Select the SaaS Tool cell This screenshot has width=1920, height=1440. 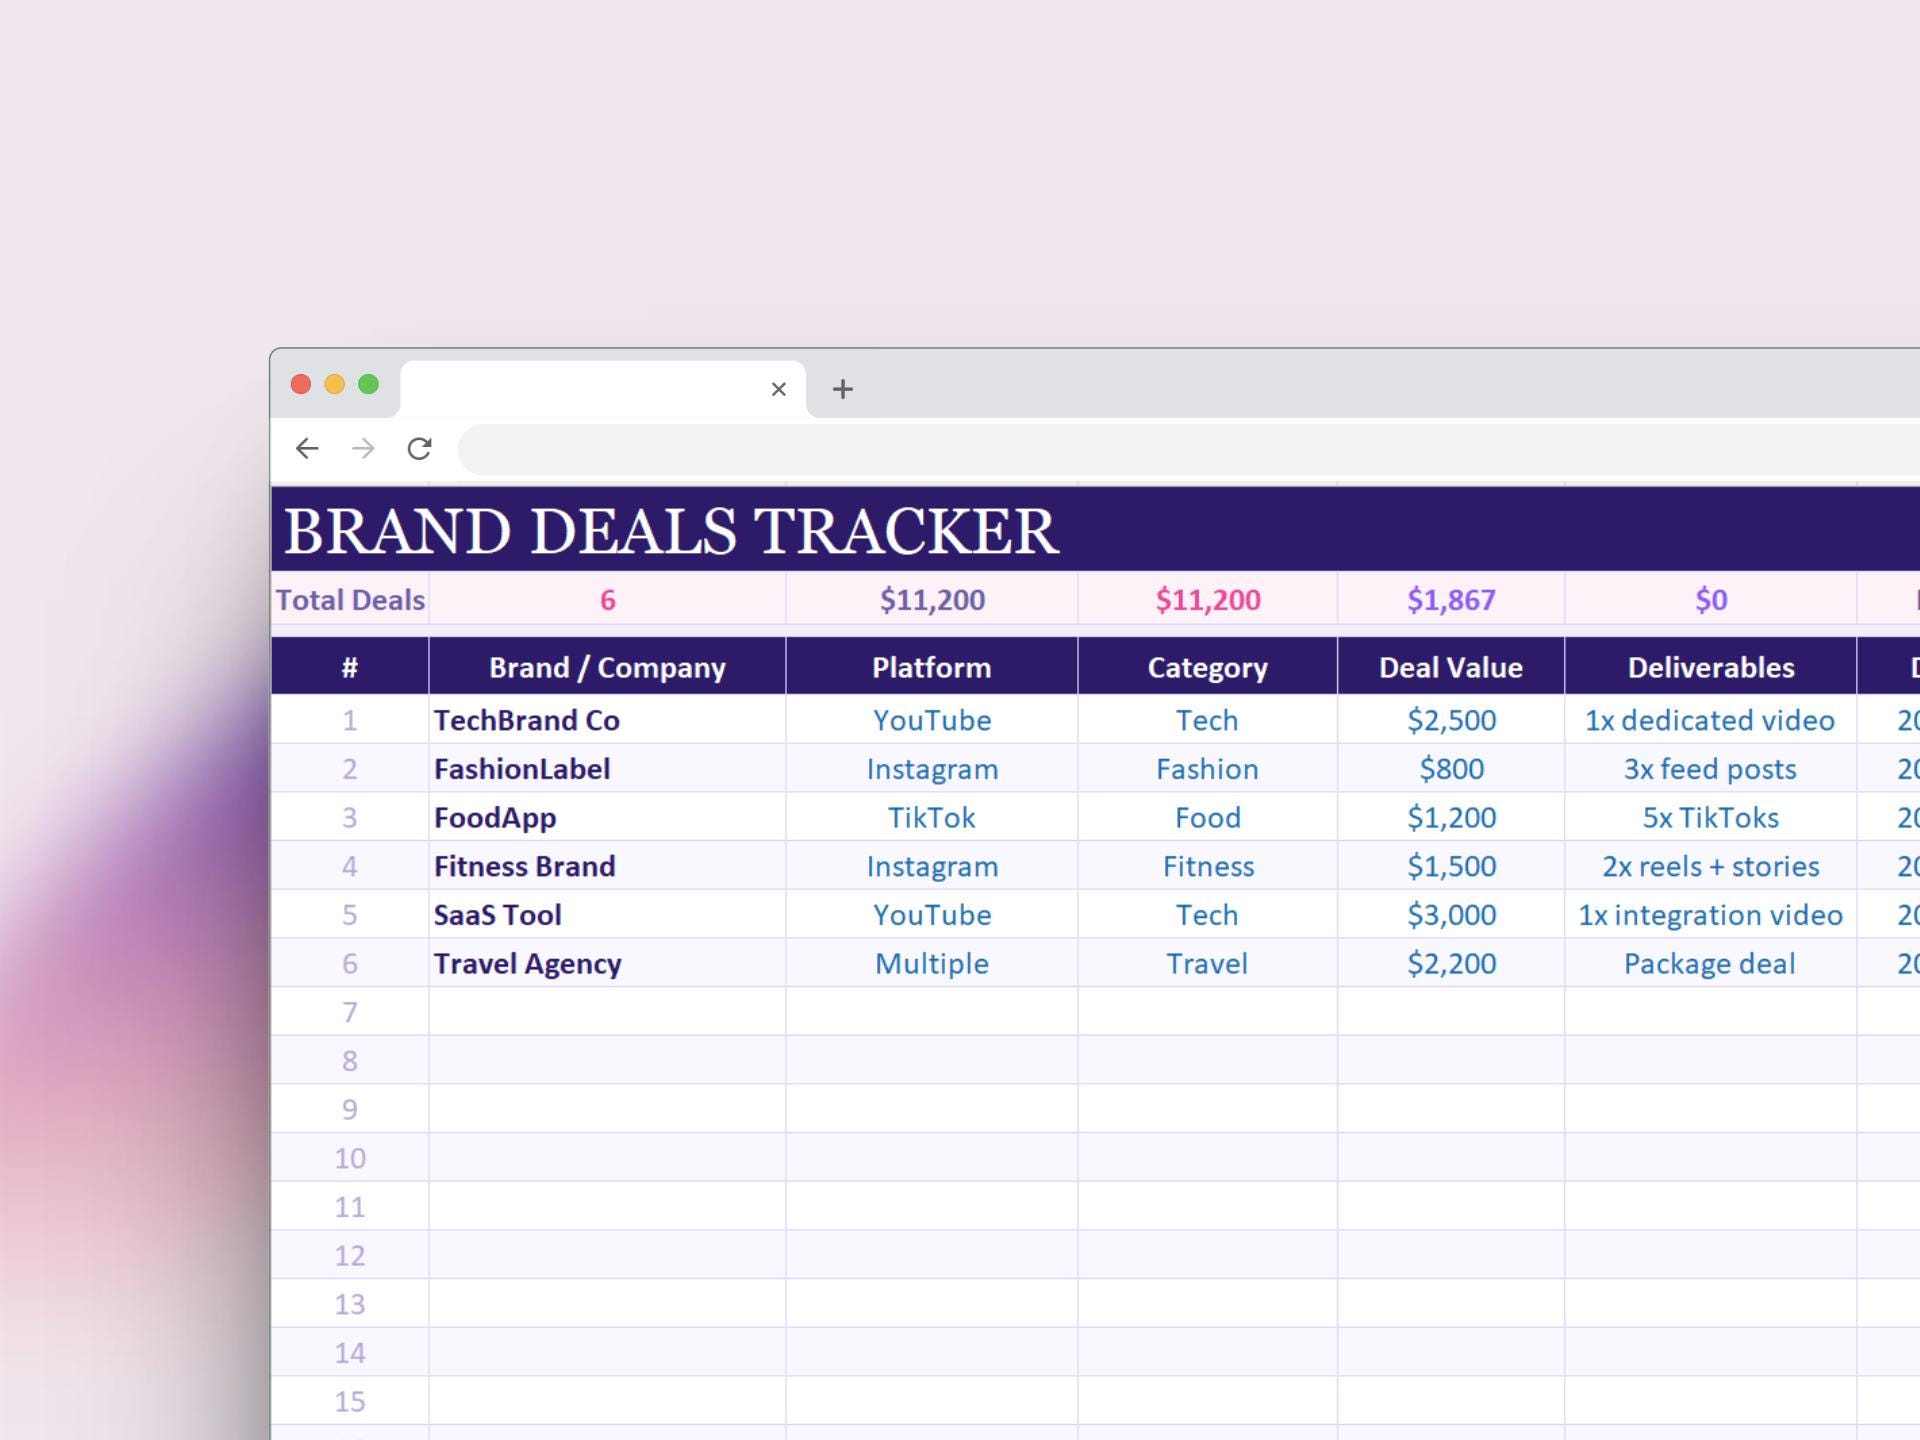[607, 915]
